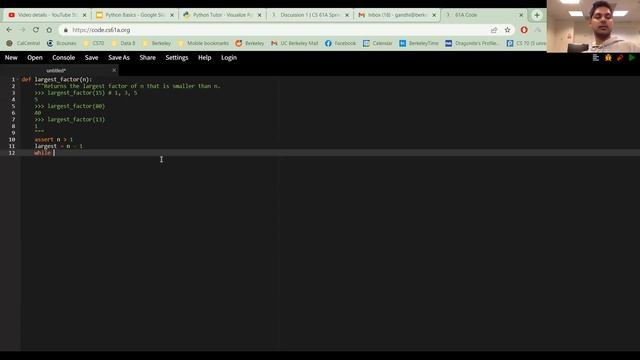
Task: Open the CS70 bookmarks folder
Action: pyautogui.click(x=93, y=43)
